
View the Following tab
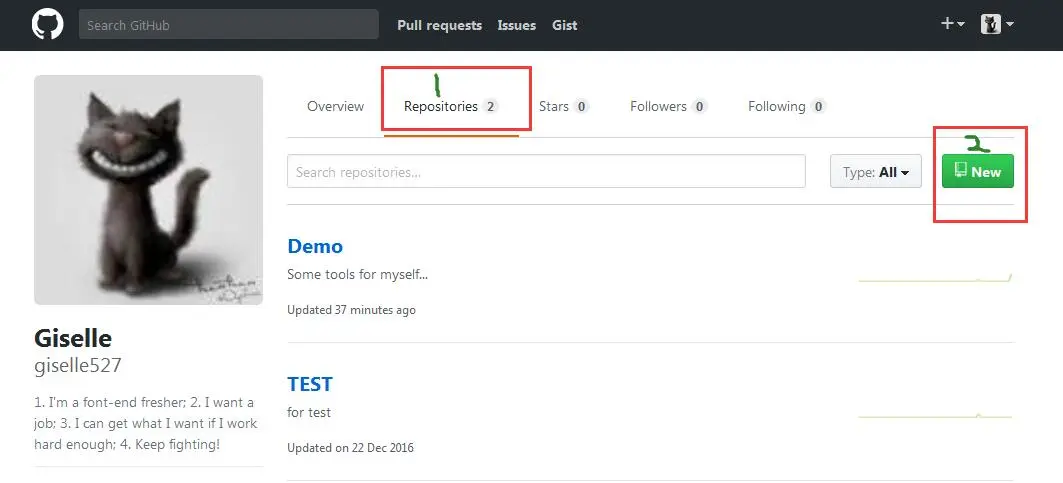pos(787,107)
